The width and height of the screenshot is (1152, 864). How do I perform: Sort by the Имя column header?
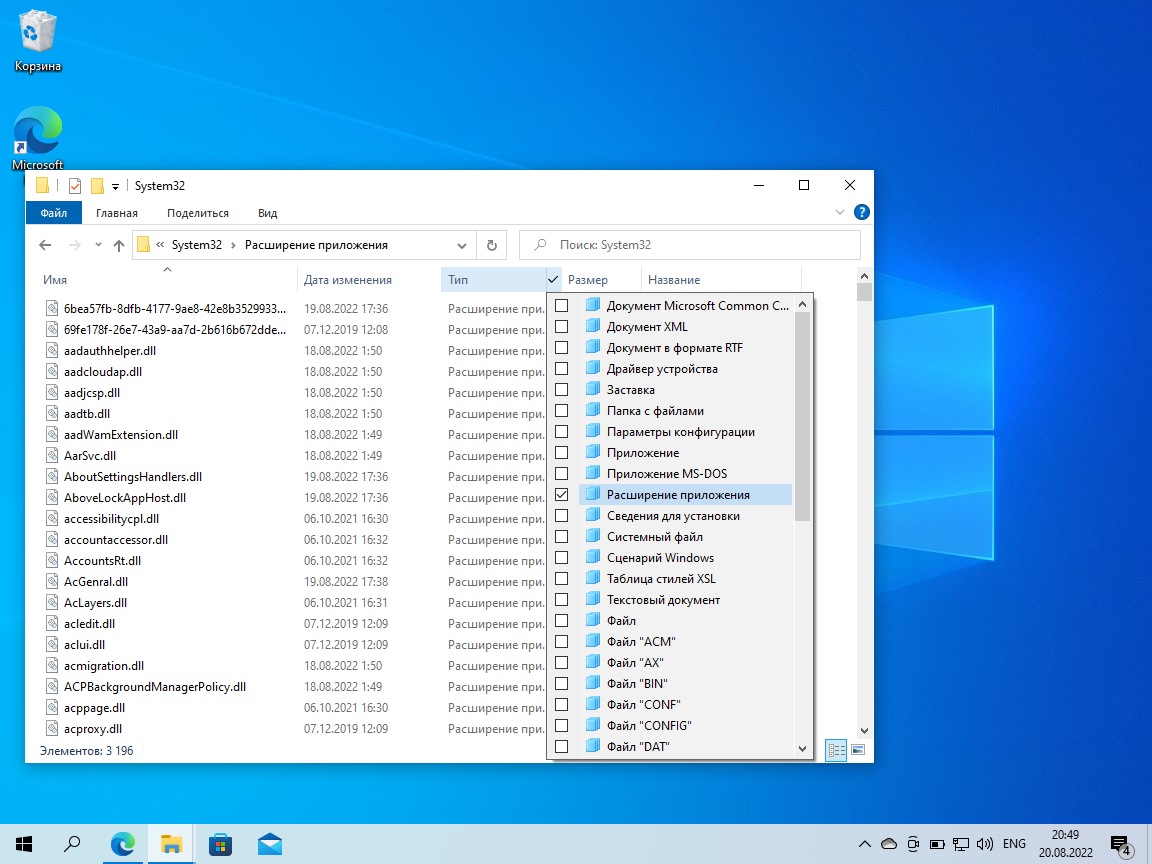(168, 279)
